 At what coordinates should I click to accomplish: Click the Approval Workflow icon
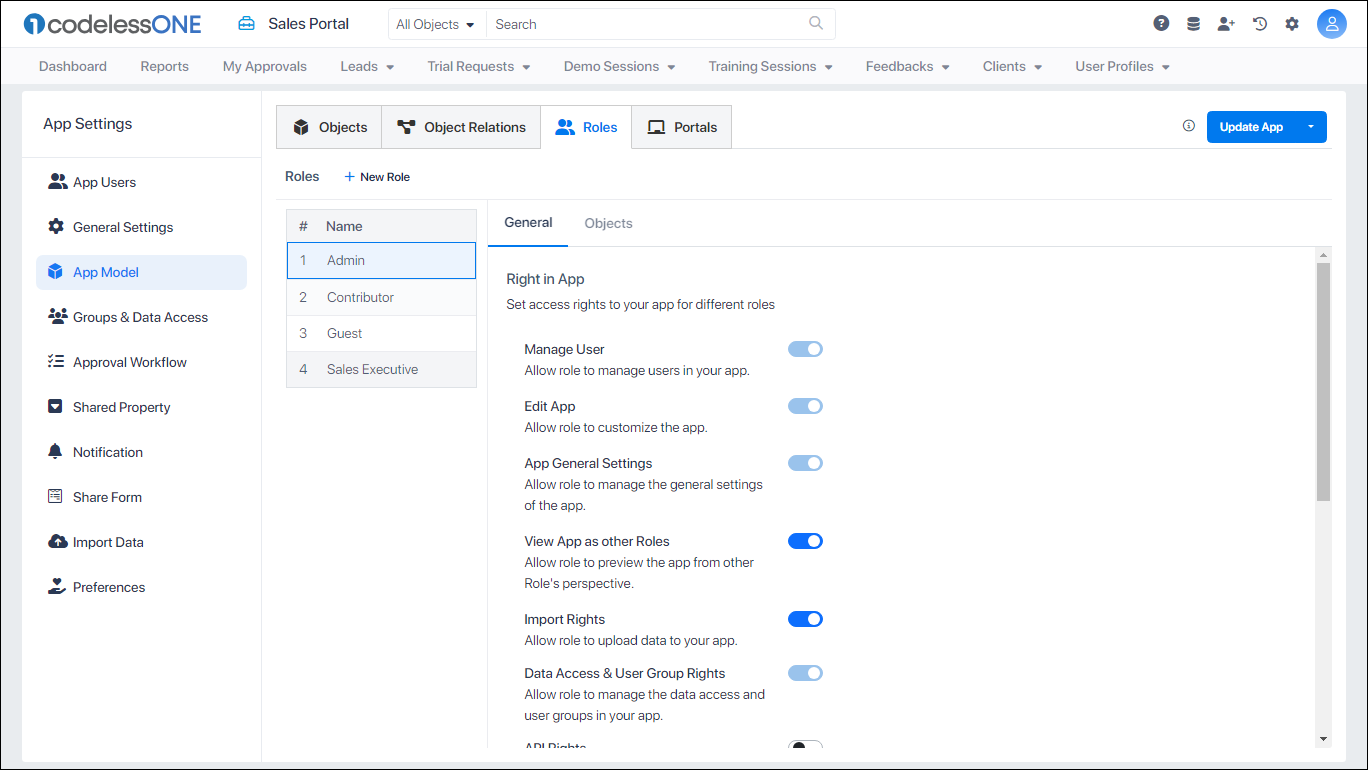click(x=55, y=362)
